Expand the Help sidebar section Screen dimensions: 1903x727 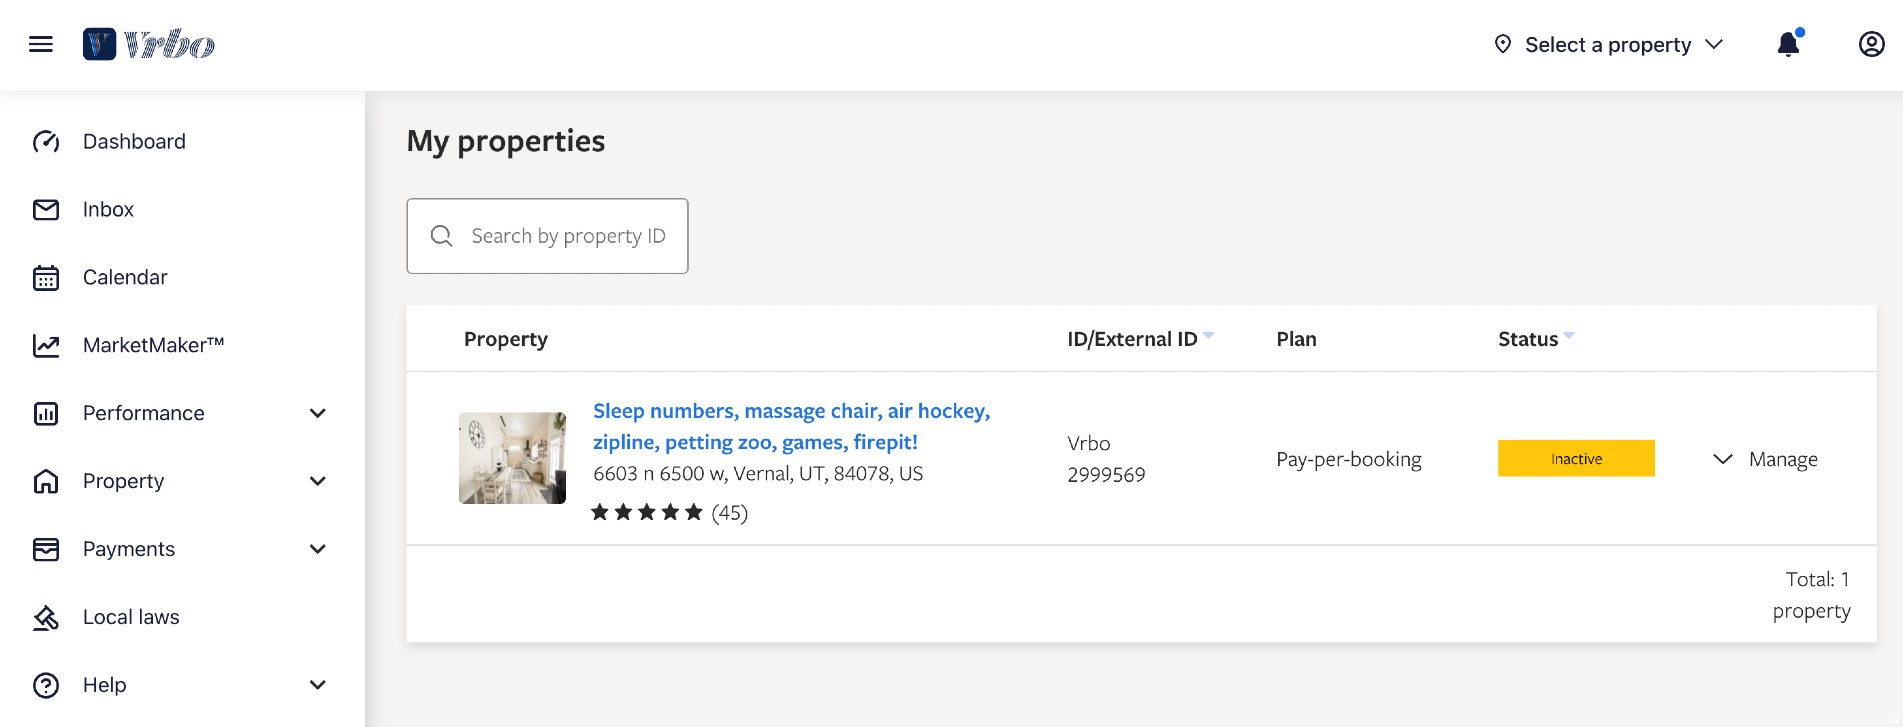318,685
